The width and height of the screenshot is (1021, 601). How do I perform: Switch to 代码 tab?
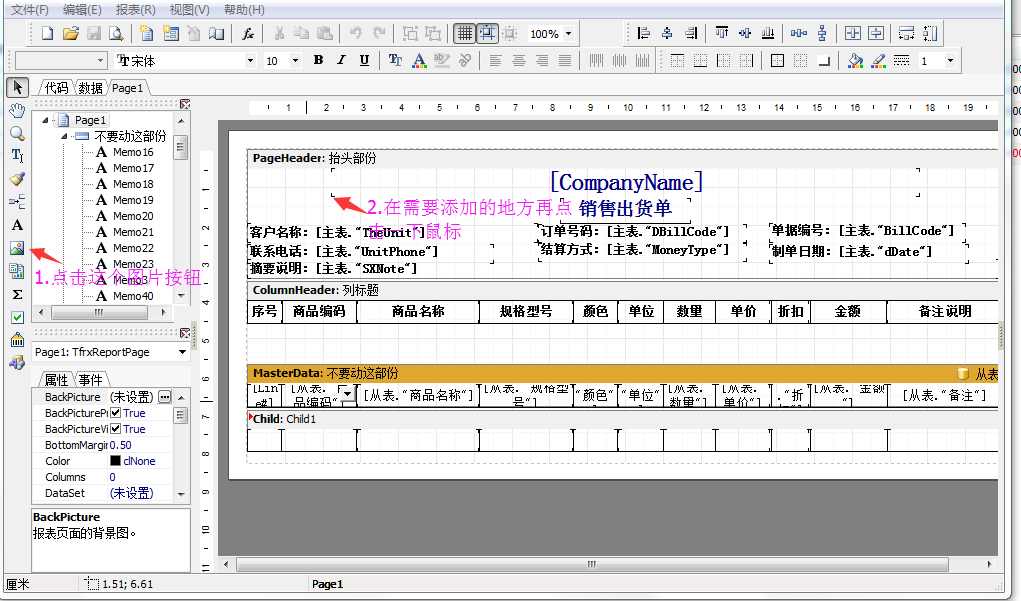[x=56, y=88]
